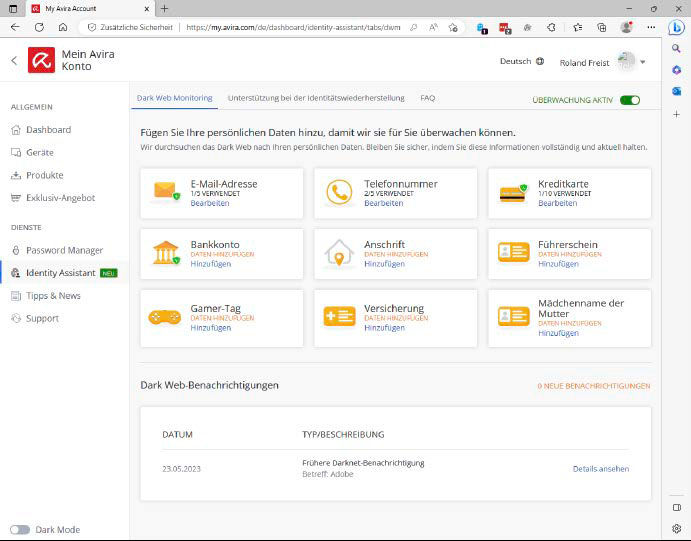Click the Führerschein ID card icon

click(x=513, y=252)
